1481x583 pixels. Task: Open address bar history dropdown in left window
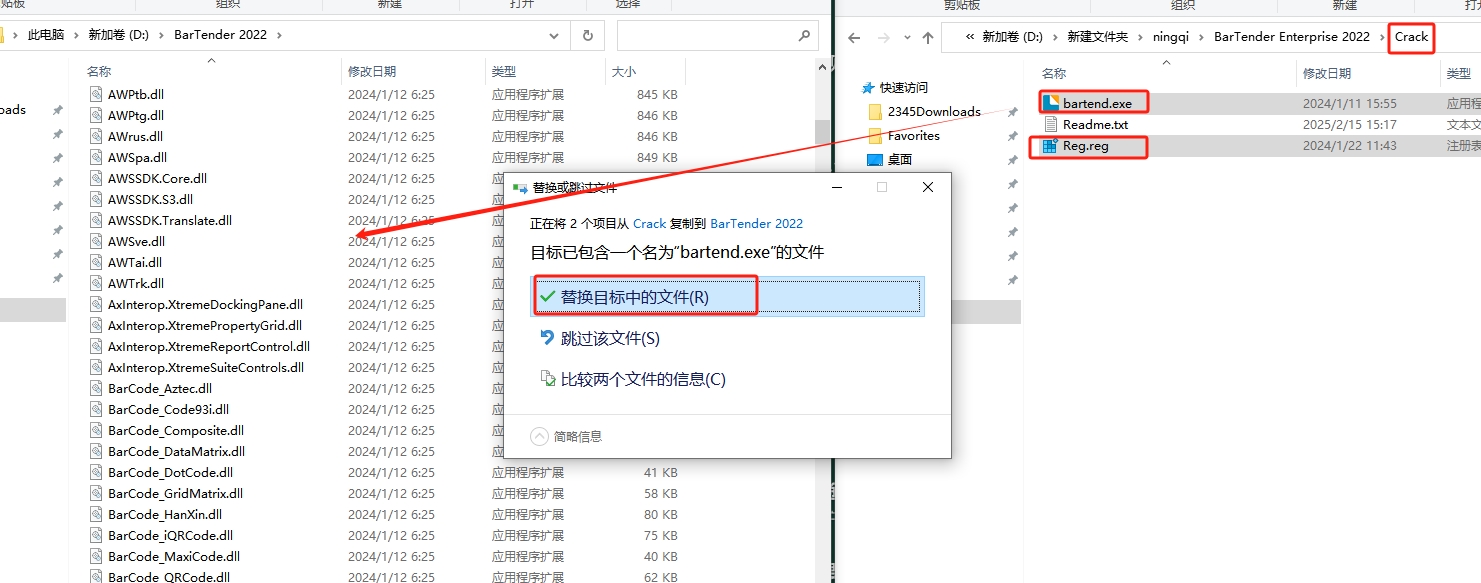click(x=555, y=35)
